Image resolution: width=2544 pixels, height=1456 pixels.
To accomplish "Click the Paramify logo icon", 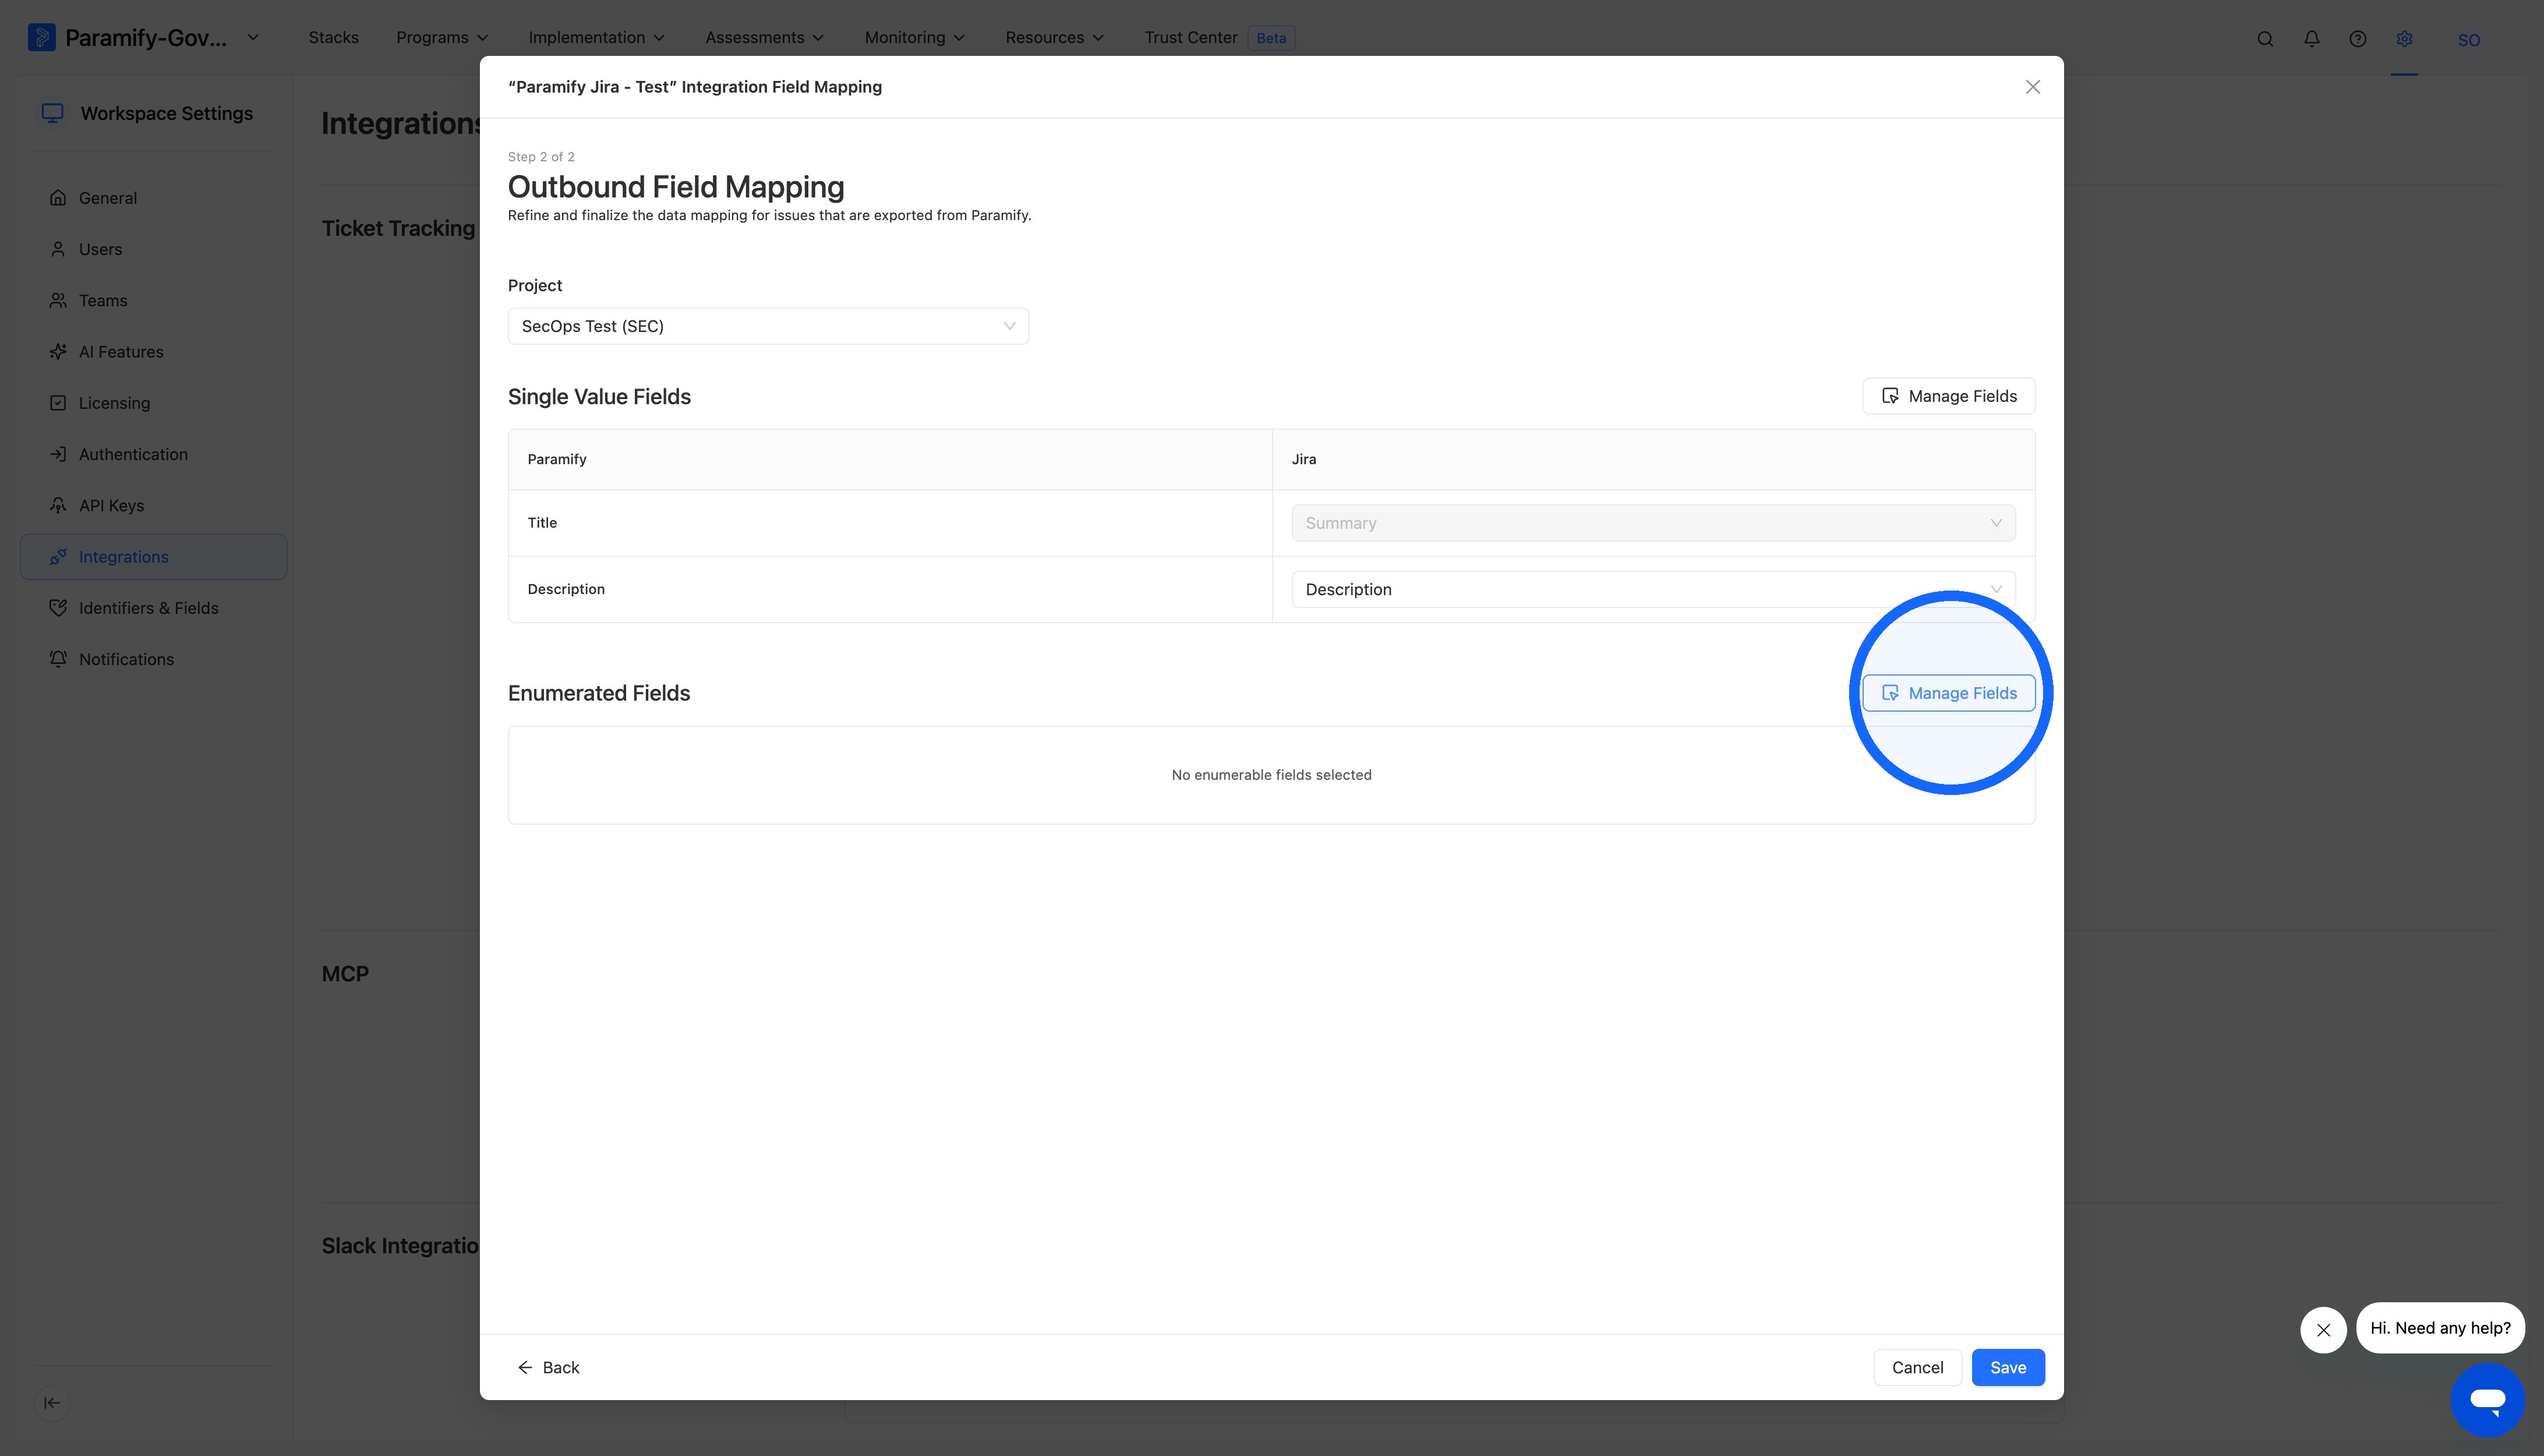I will [x=41, y=38].
